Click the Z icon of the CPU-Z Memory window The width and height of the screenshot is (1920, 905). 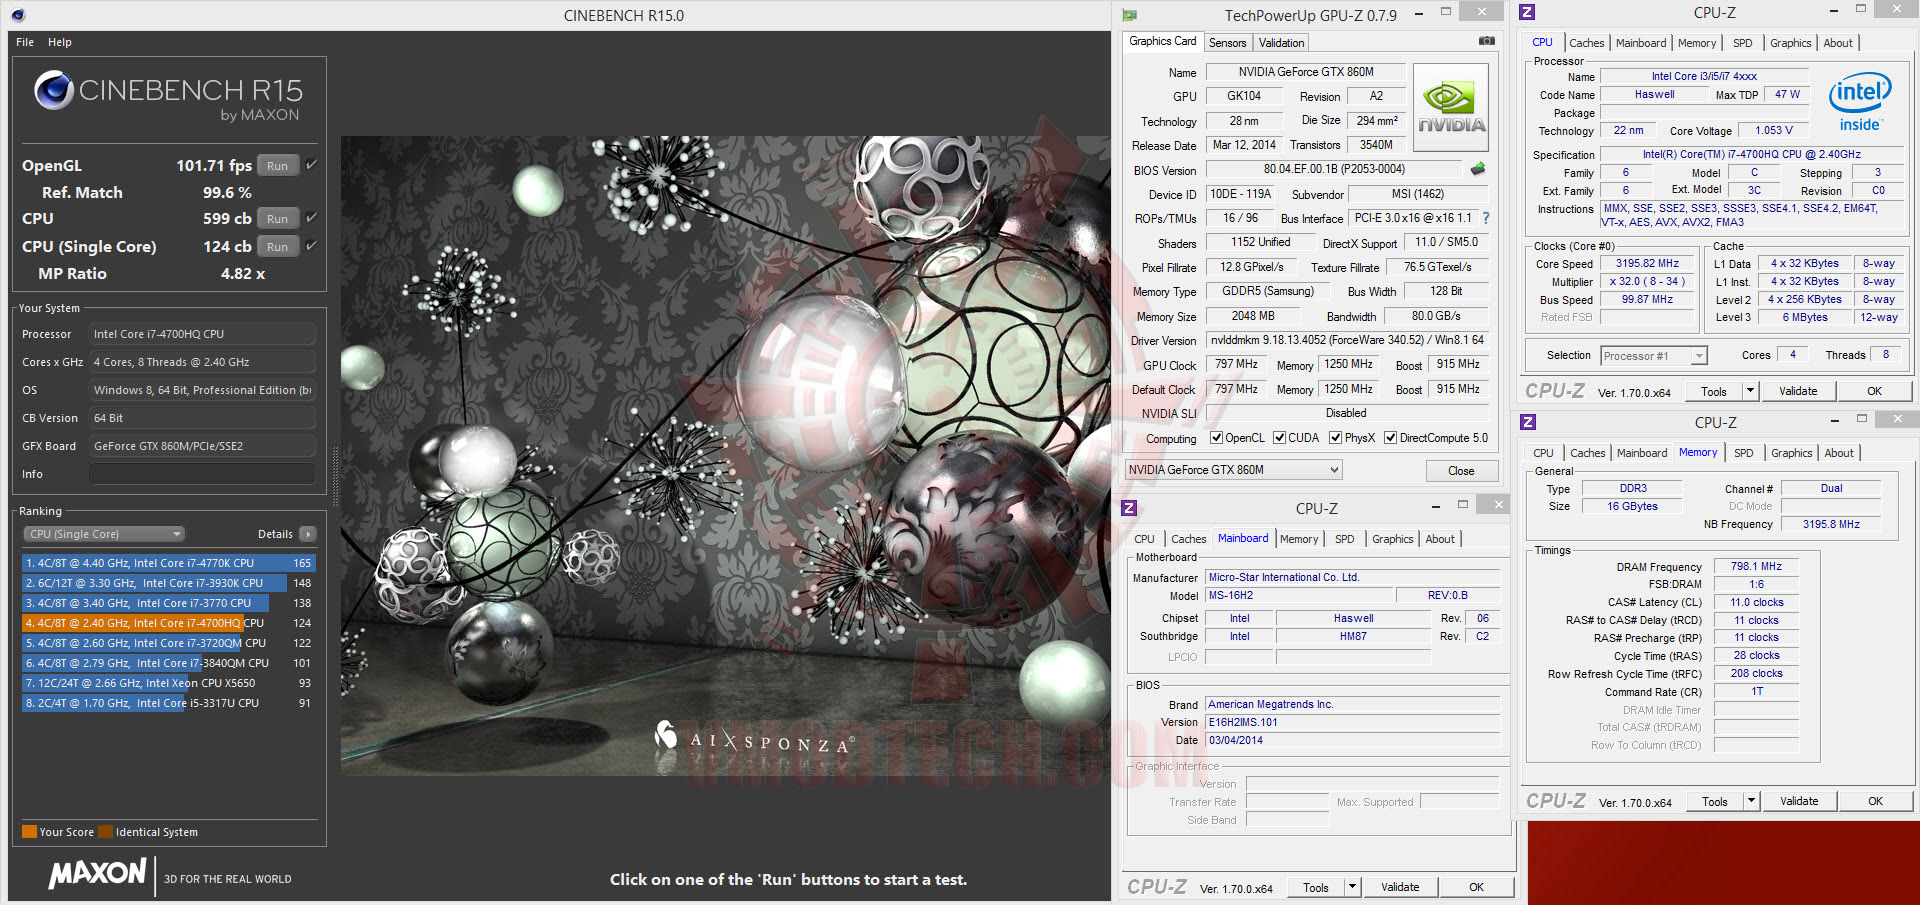pyautogui.click(x=1528, y=422)
